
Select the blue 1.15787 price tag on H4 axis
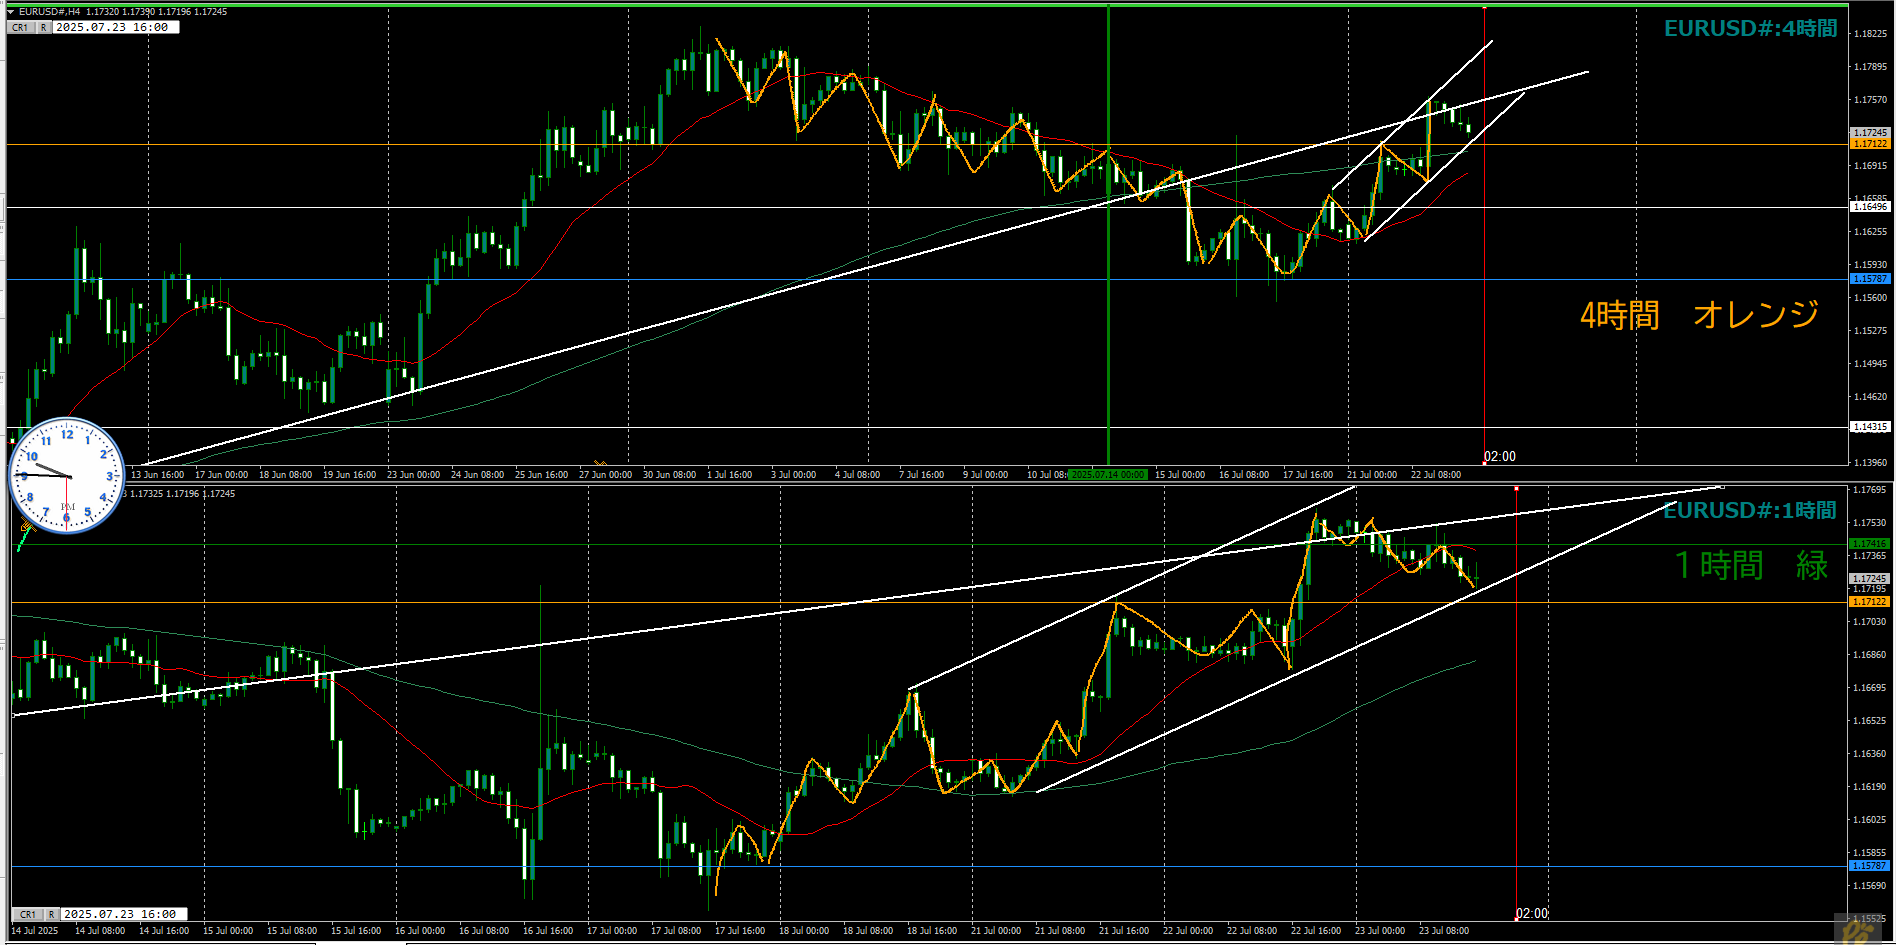pyautogui.click(x=1869, y=279)
